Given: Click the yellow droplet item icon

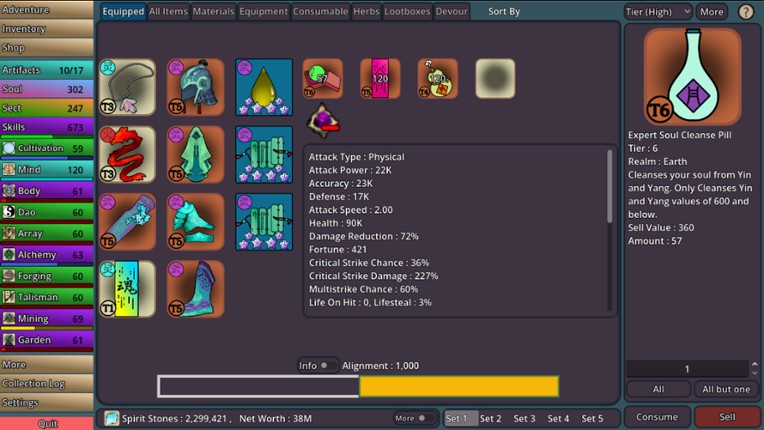Looking at the screenshot, I should point(264,87).
